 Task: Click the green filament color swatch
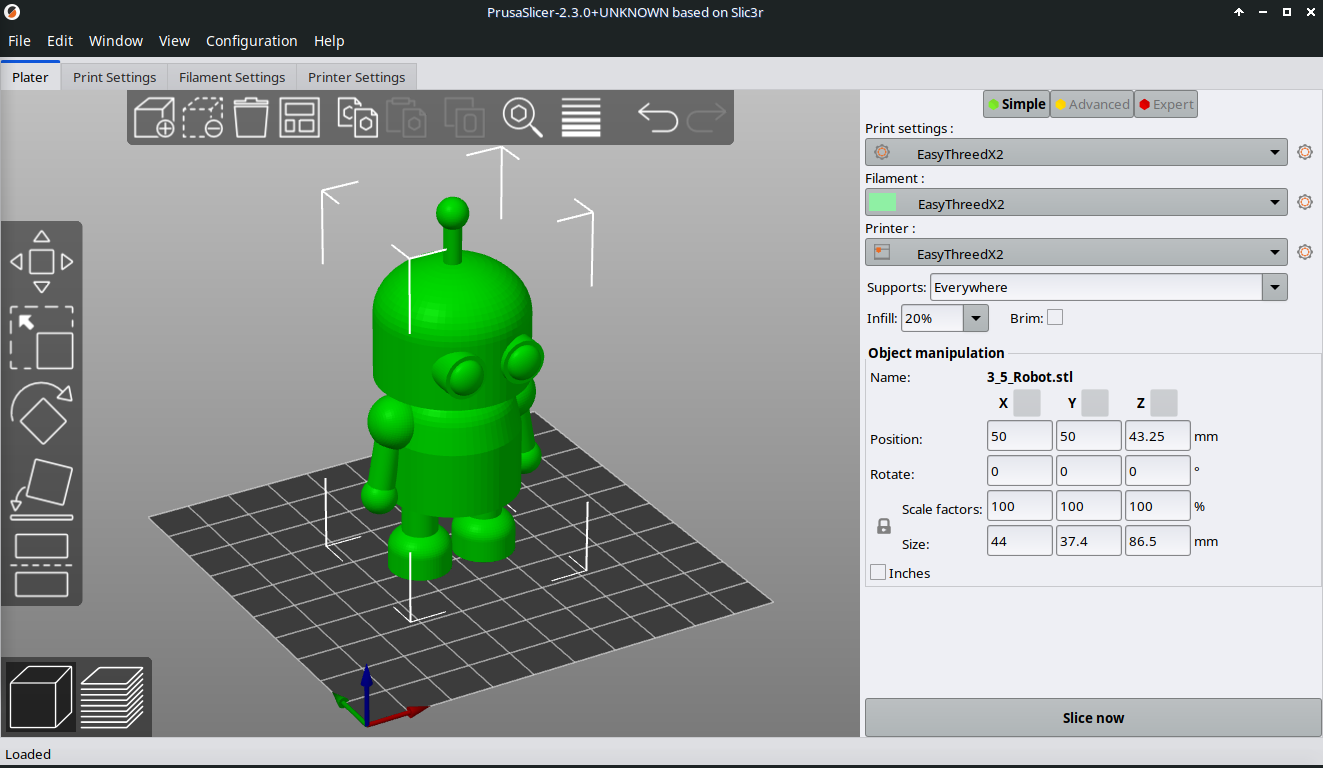tap(882, 203)
